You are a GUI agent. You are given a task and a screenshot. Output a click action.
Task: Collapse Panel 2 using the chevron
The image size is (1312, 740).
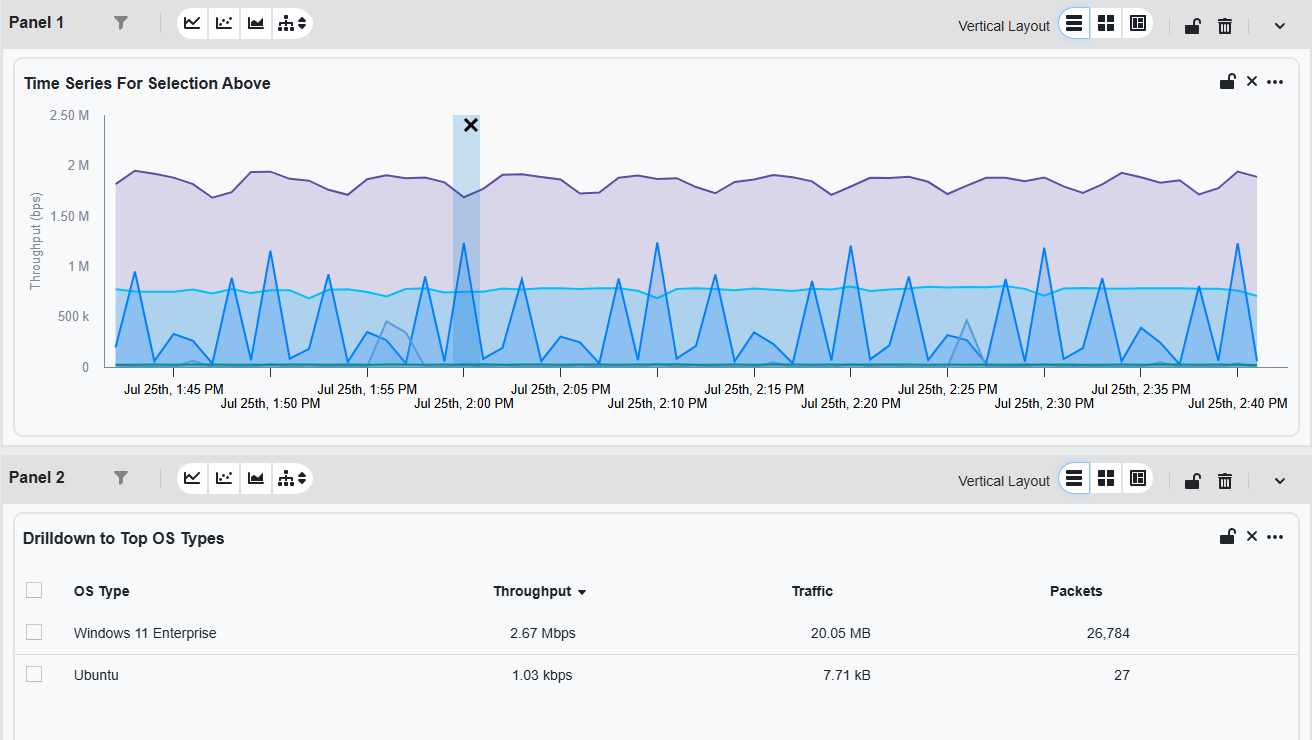point(1279,481)
